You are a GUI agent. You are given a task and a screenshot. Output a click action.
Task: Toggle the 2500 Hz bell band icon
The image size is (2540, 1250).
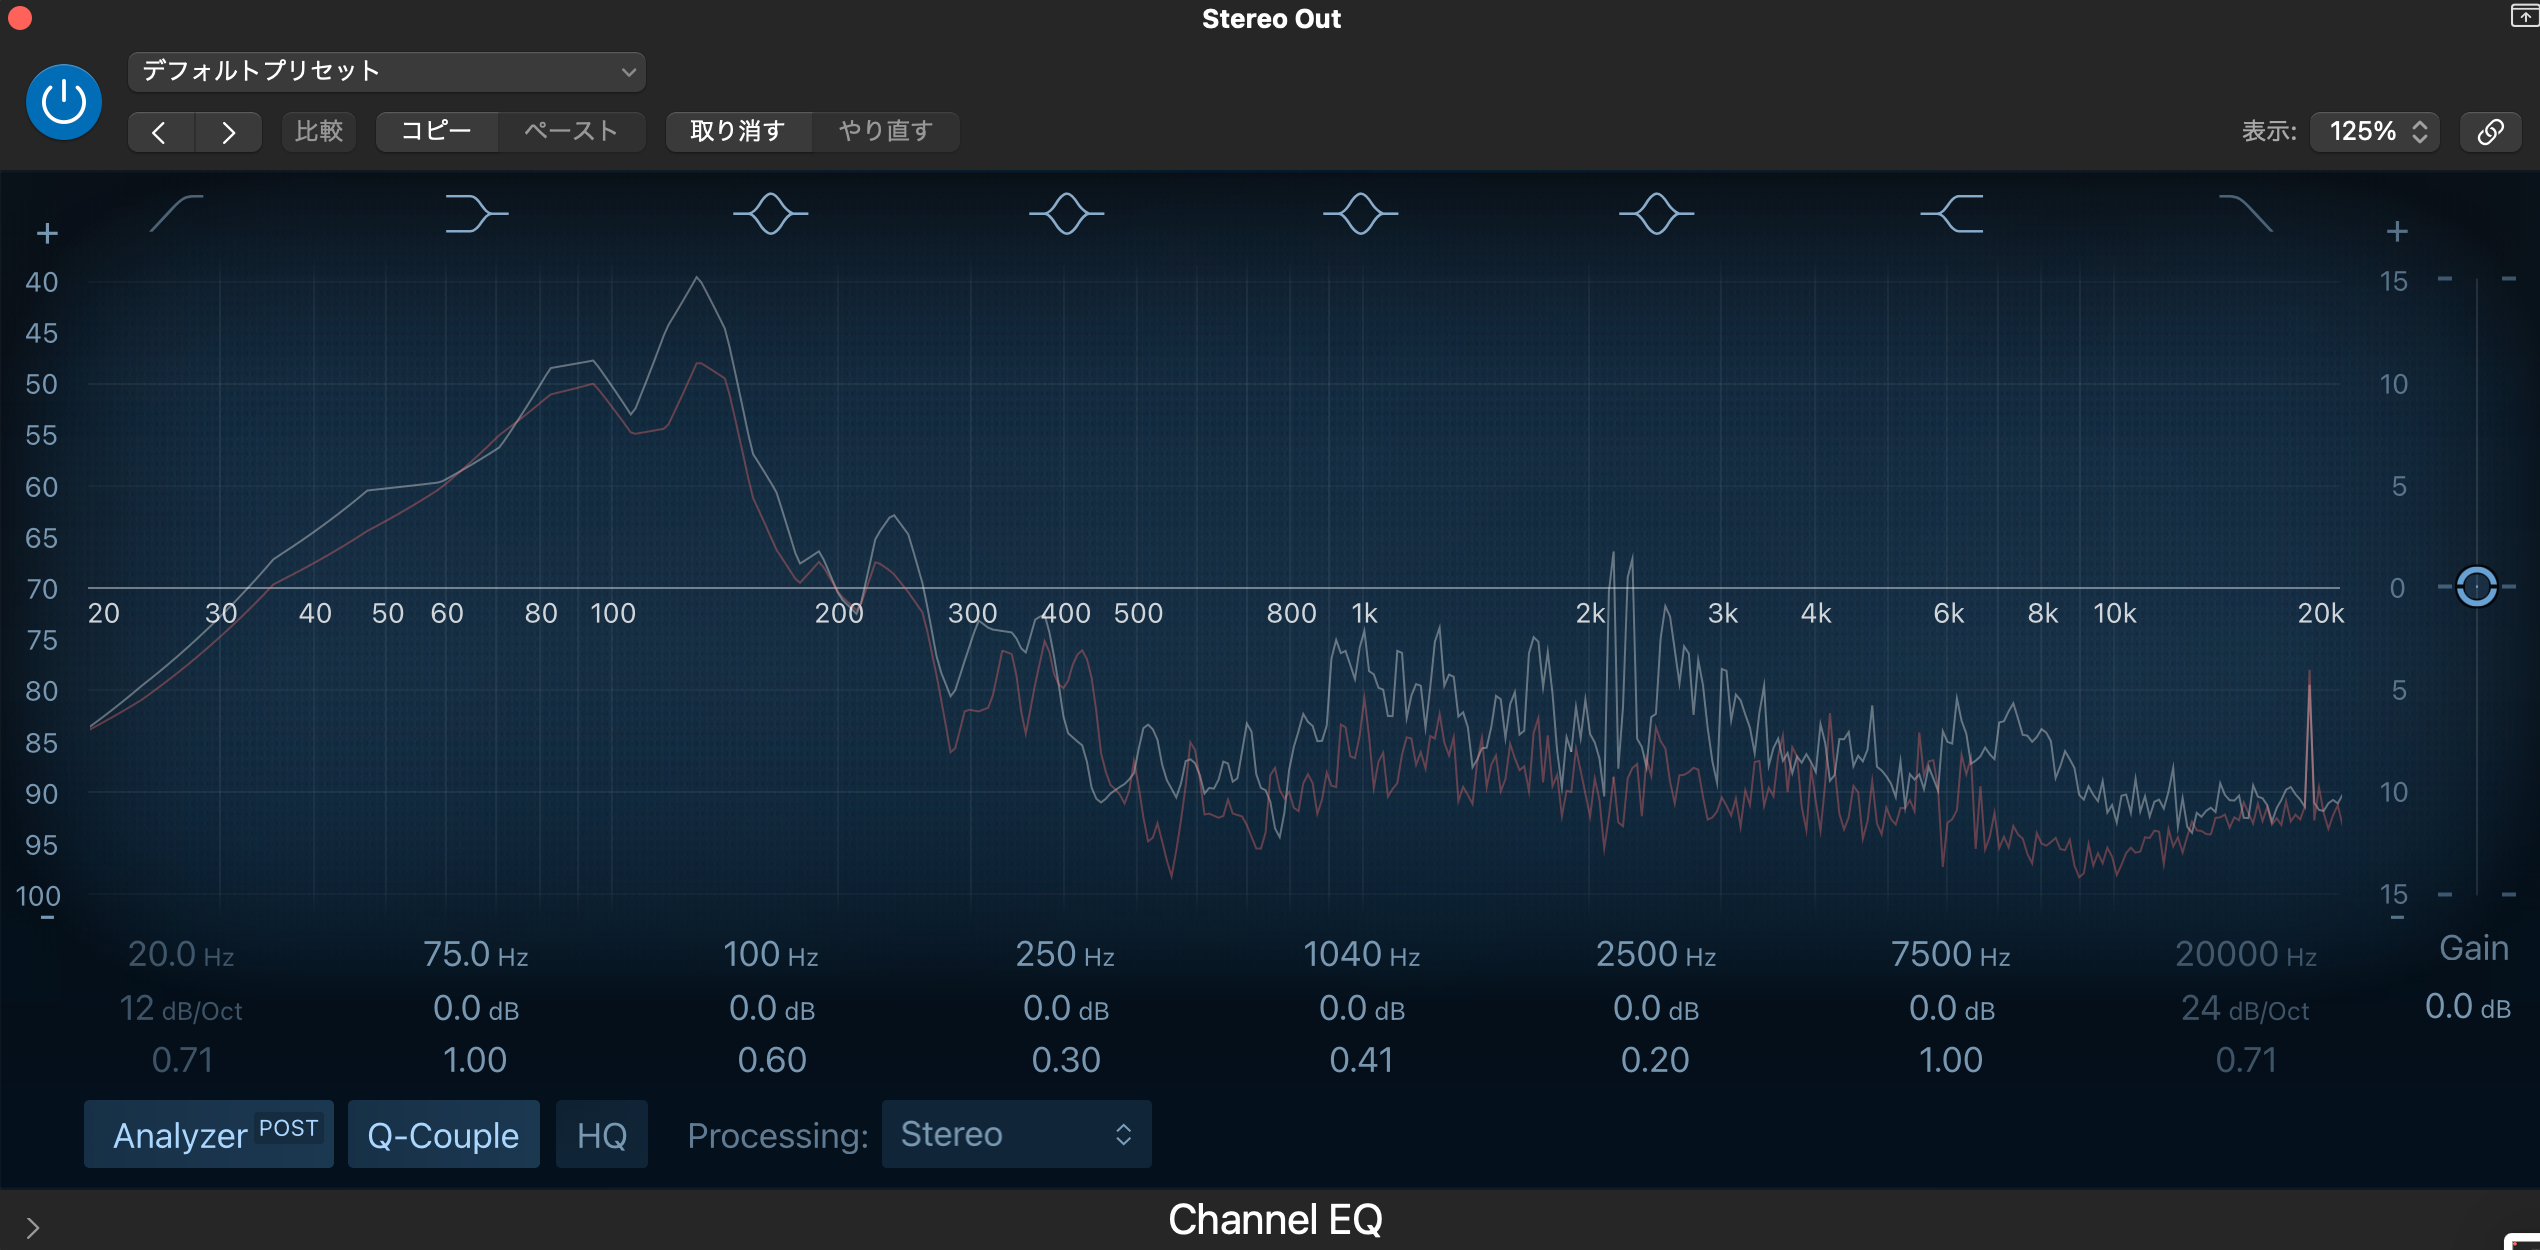pyautogui.click(x=1656, y=214)
